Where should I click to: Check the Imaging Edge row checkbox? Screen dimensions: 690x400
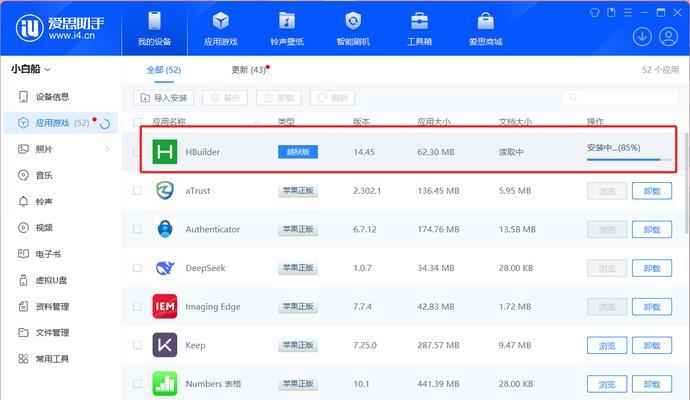[137, 306]
